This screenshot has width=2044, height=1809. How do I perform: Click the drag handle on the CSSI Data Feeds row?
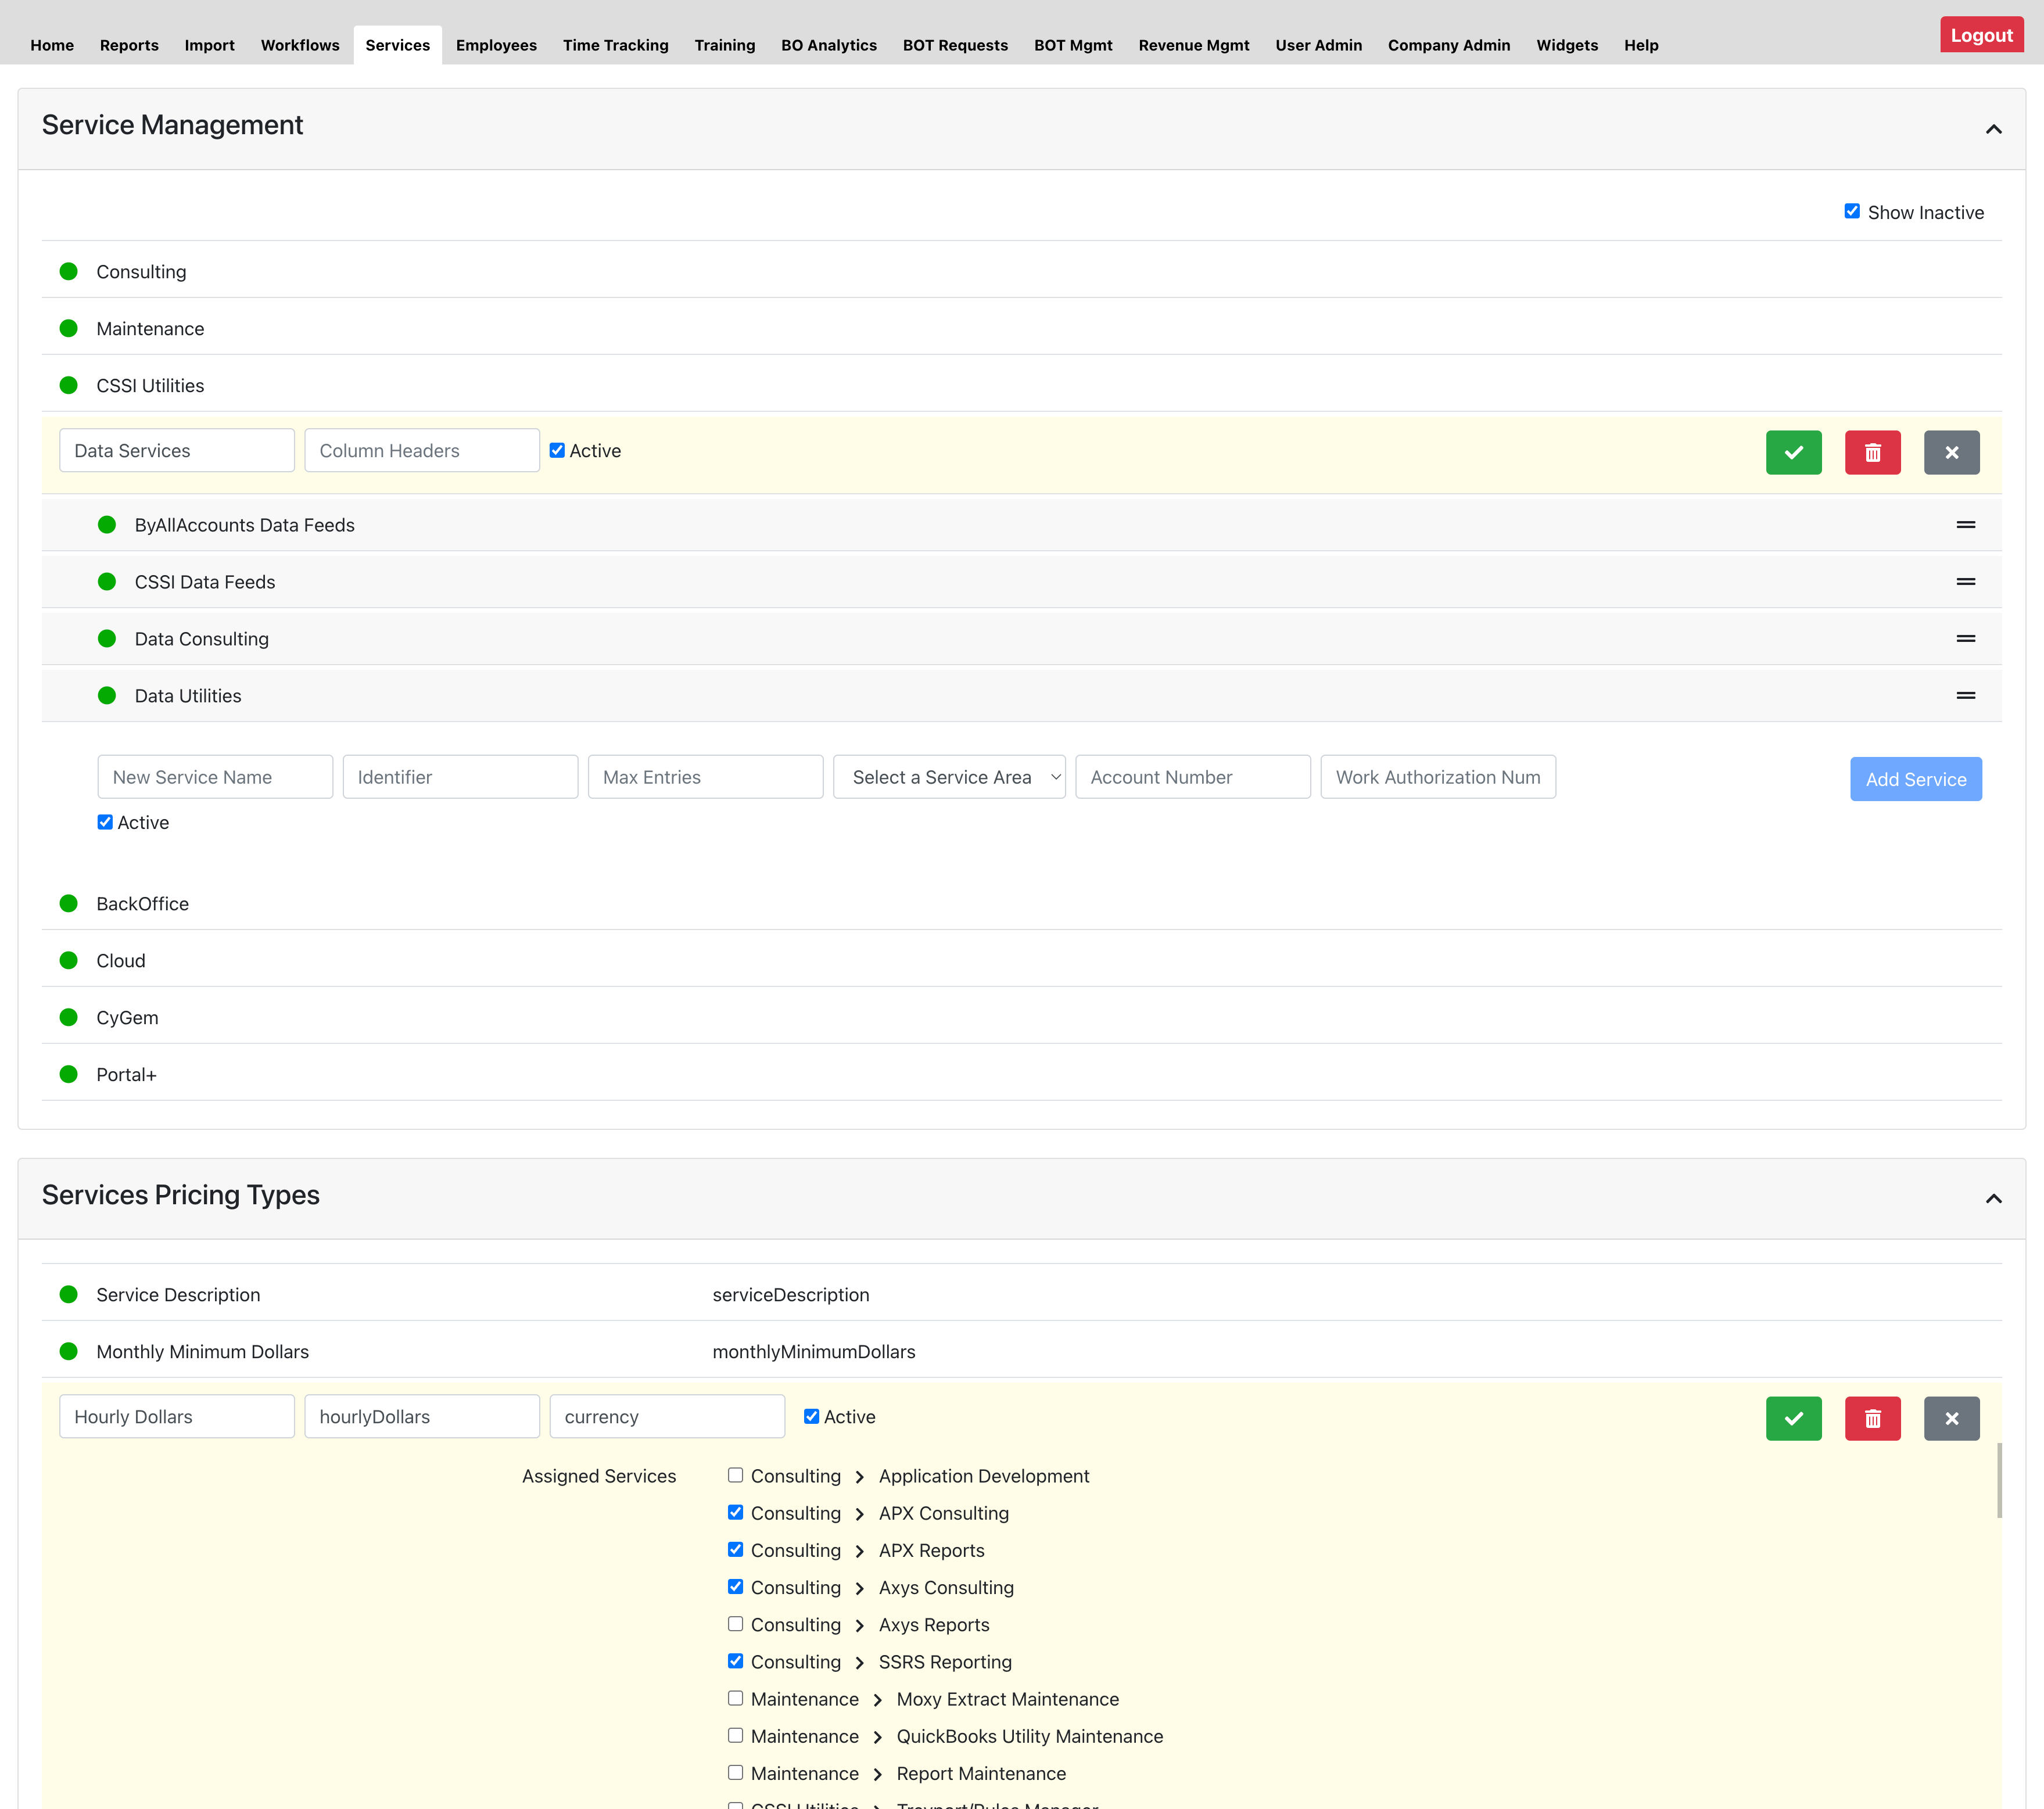click(x=1965, y=580)
